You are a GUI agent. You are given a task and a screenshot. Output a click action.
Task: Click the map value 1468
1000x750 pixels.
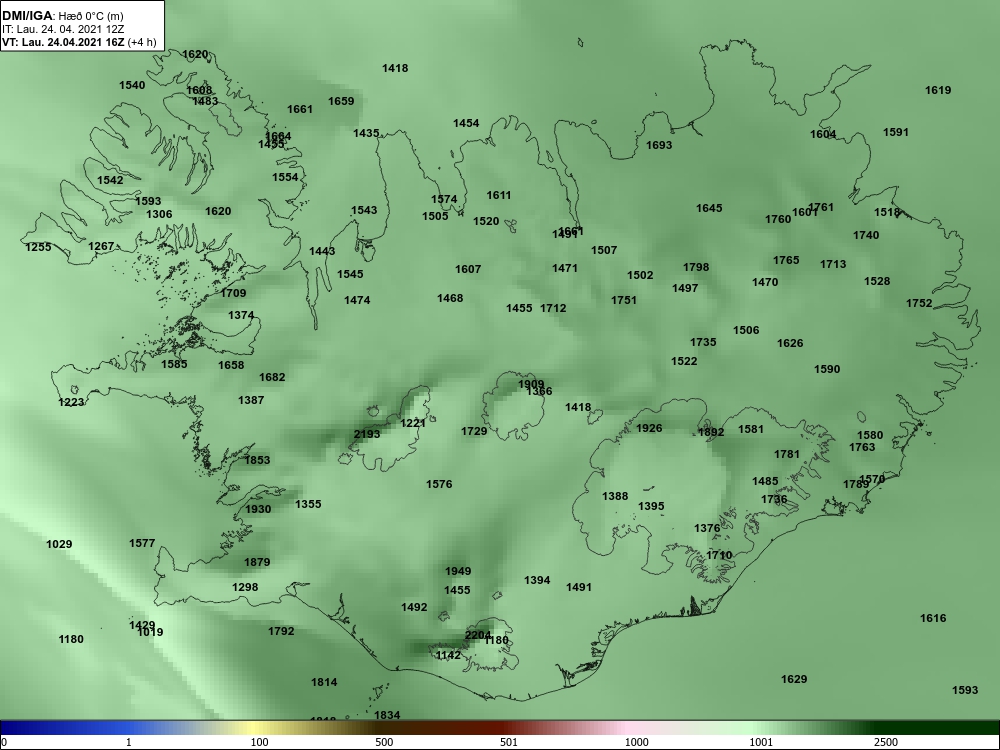[x=450, y=298]
